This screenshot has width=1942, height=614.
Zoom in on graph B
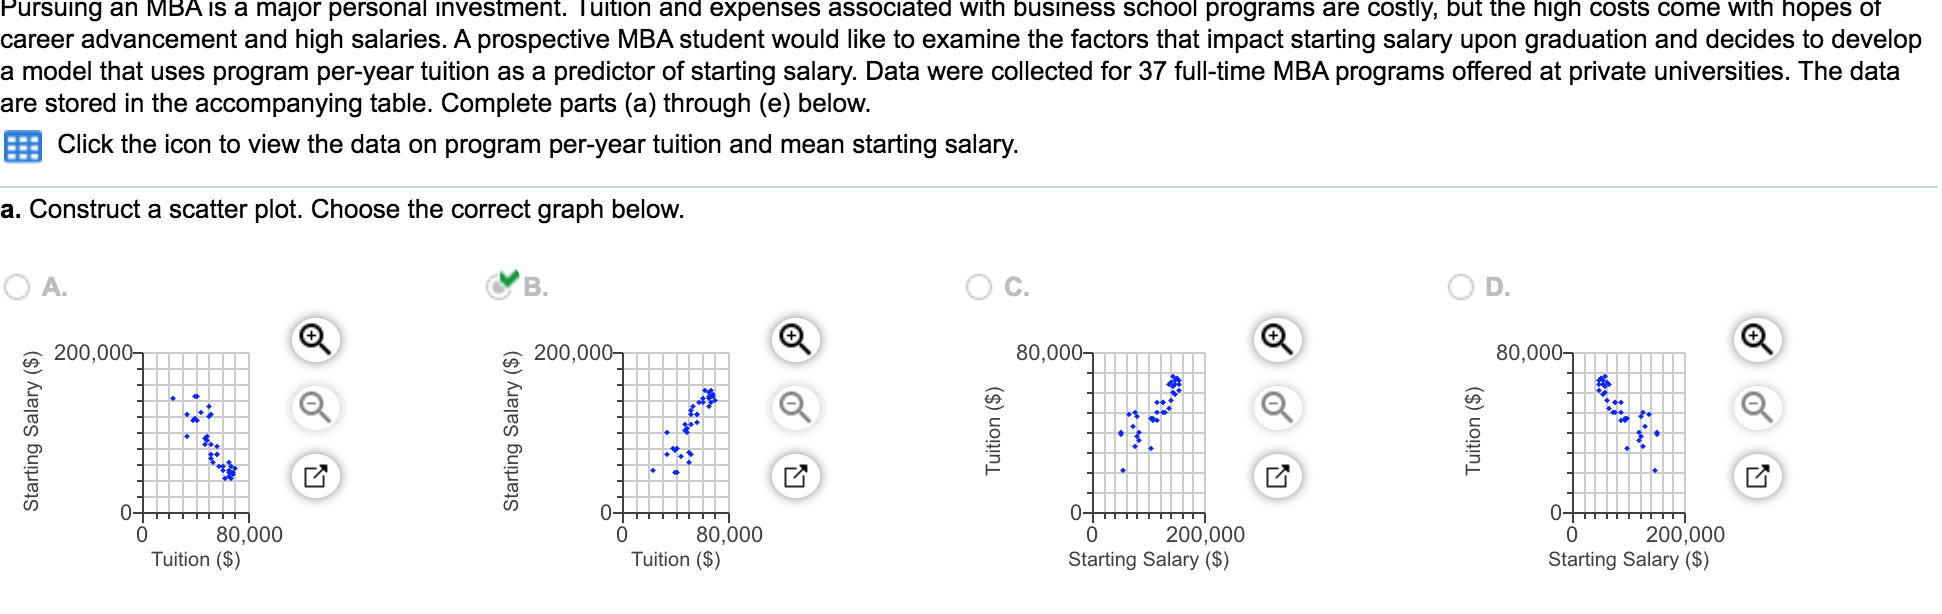coord(793,338)
